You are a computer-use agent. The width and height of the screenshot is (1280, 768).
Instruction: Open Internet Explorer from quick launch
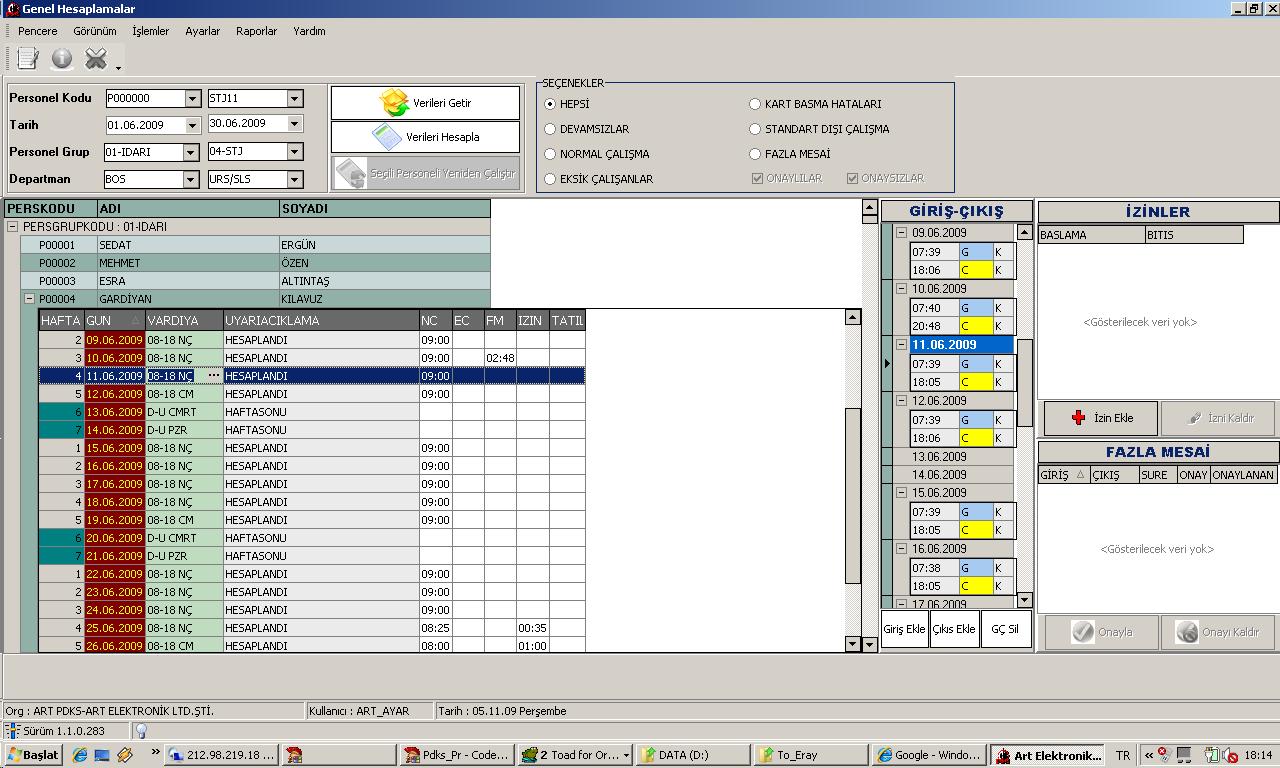pos(79,755)
